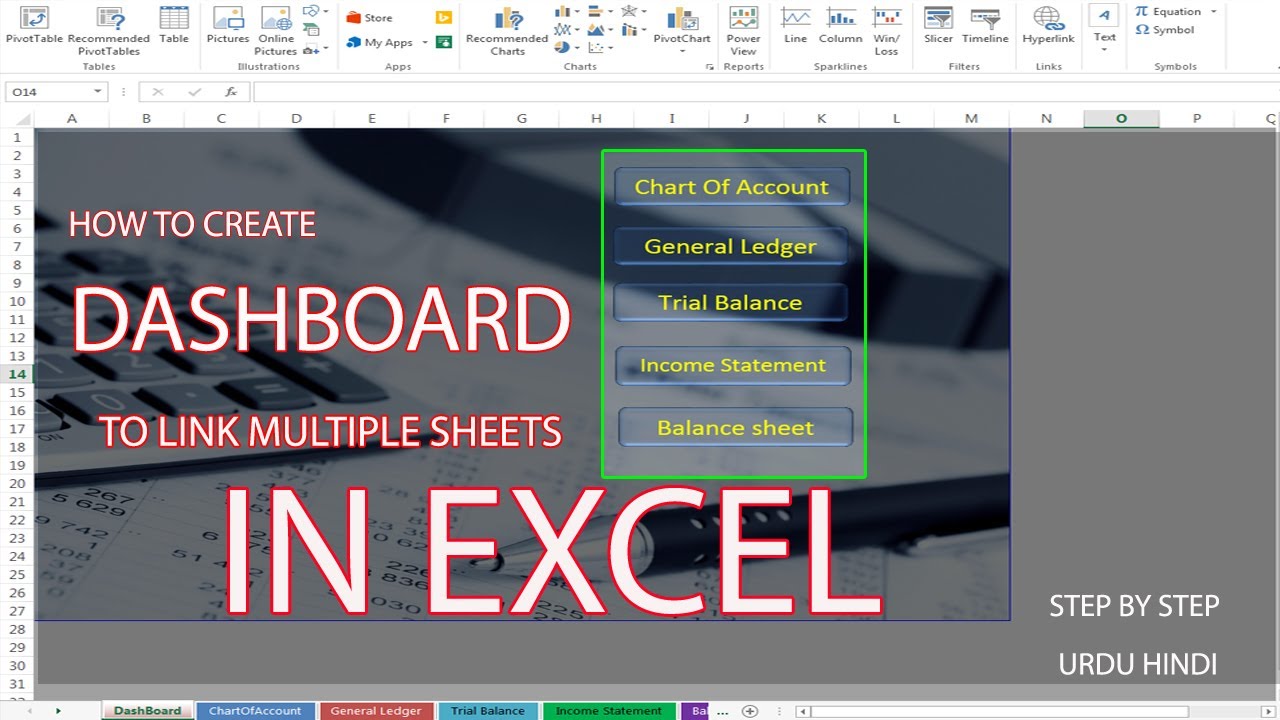Screen dimensions: 1280x720
Task: Open Bing Maps app icon
Action: pos(444,18)
